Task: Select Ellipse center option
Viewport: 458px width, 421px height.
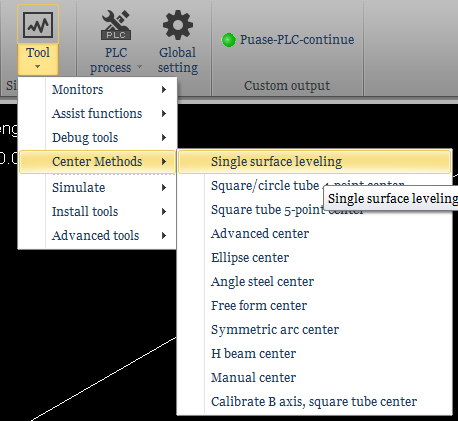Action: click(x=315, y=257)
